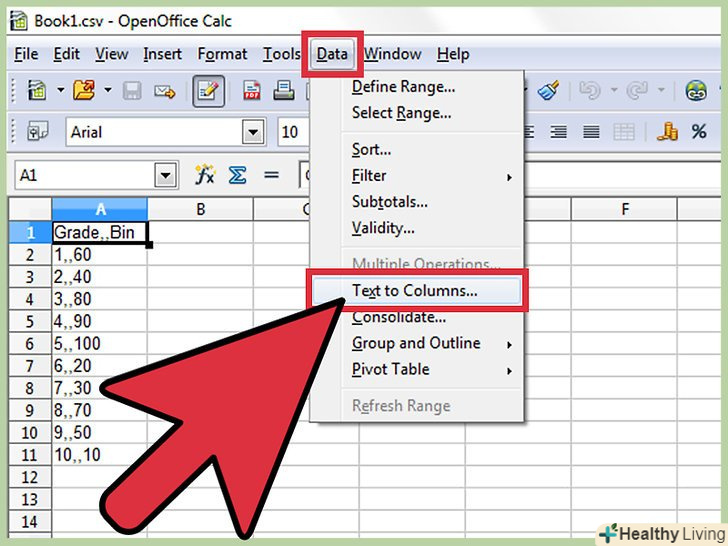Image resolution: width=728 pixels, height=546 pixels.
Task: Open the Insert menu
Action: (x=162, y=54)
